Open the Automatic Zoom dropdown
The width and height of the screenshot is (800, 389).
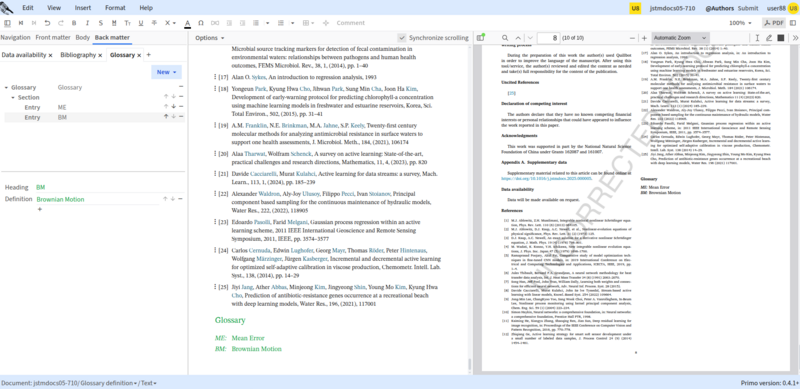pos(681,38)
